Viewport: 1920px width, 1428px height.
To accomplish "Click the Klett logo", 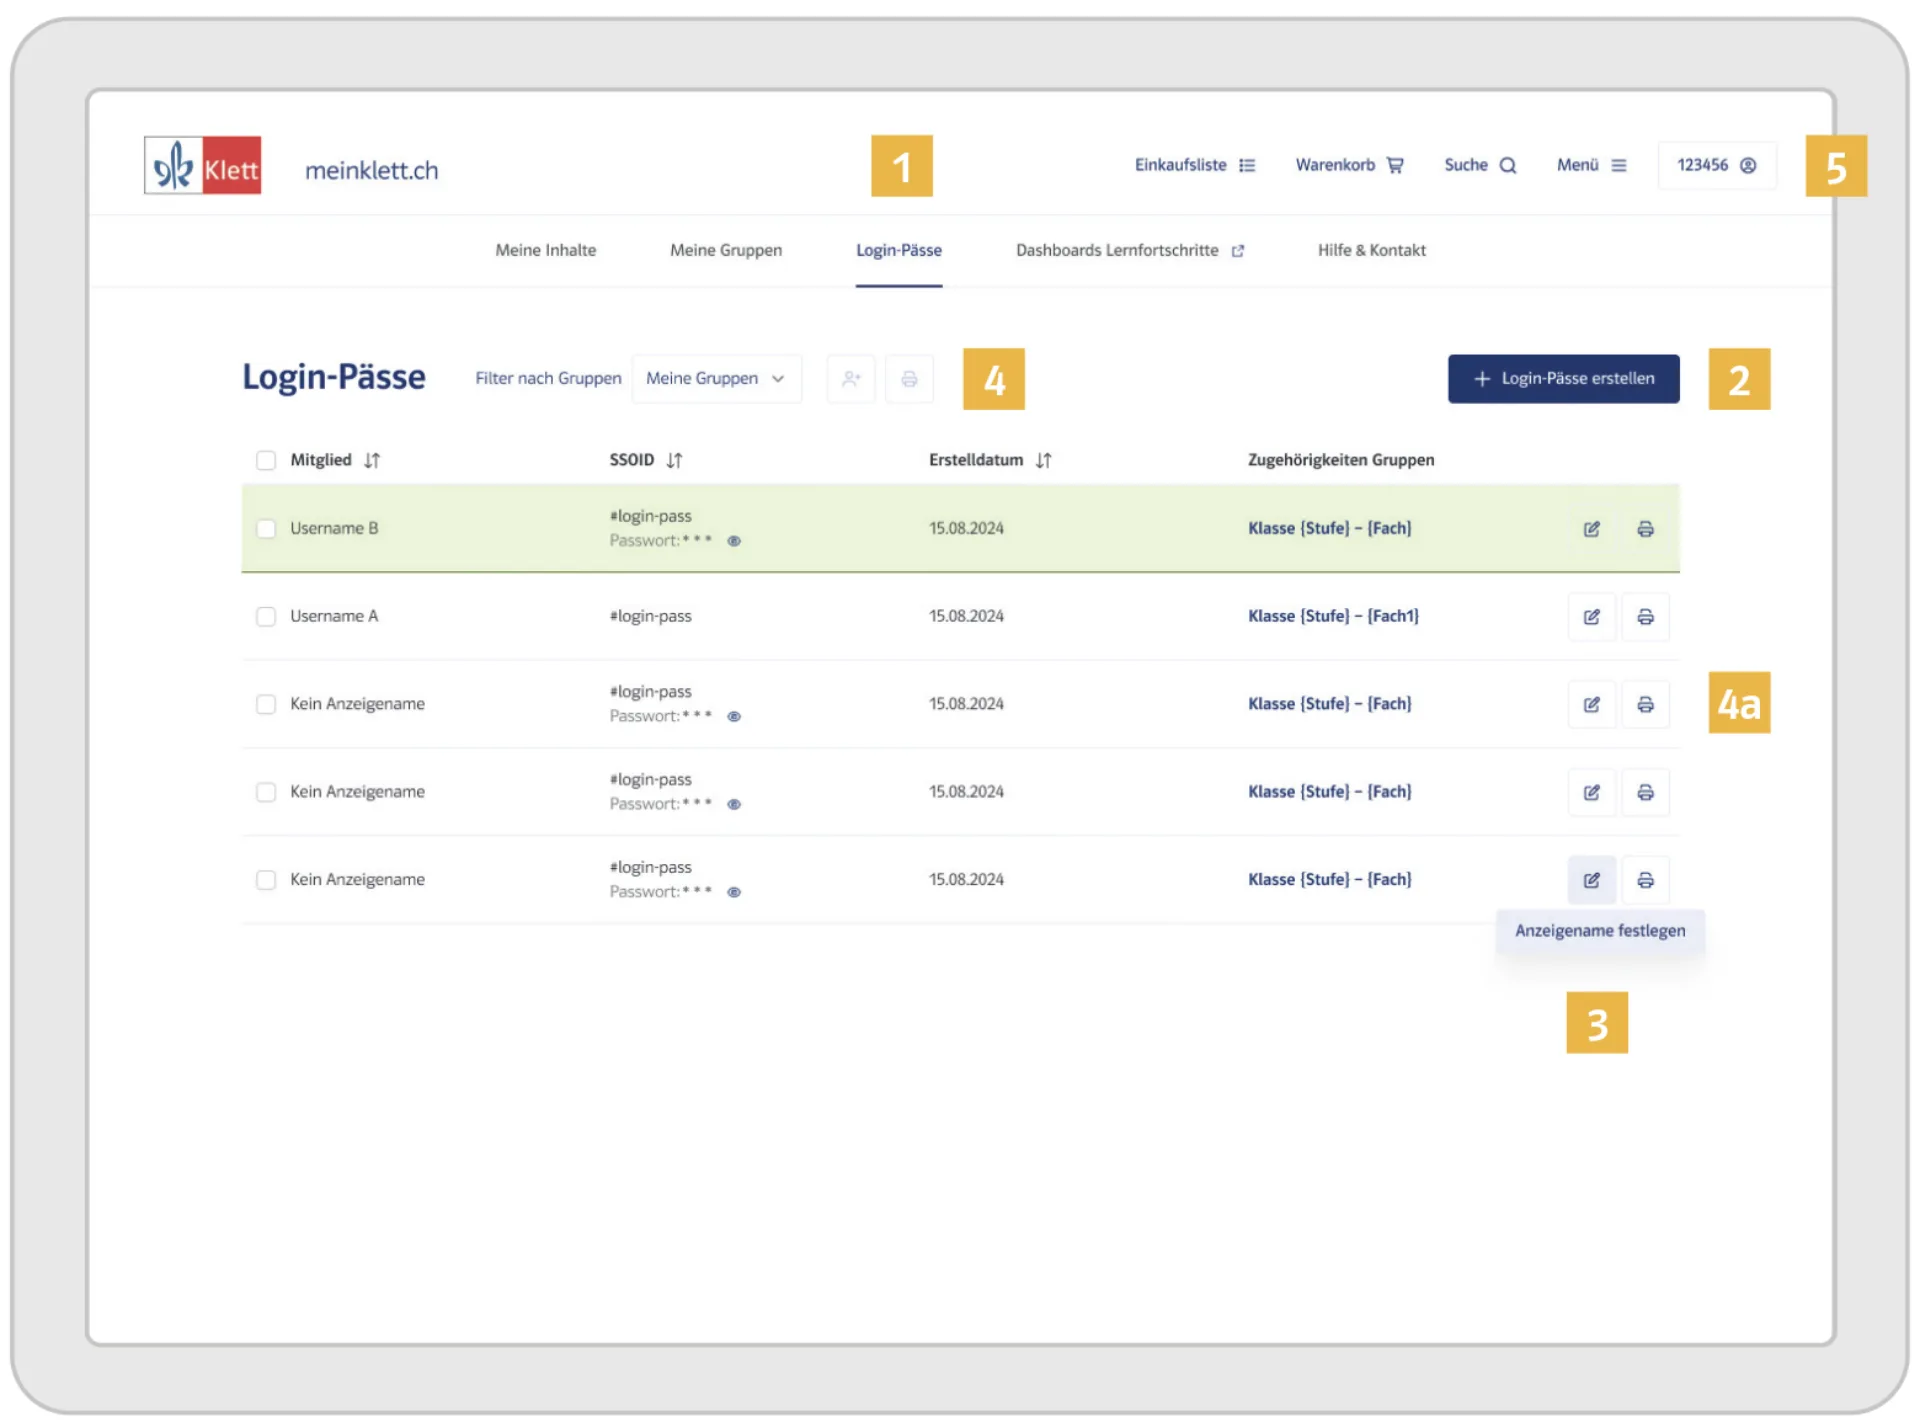I will 203,166.
